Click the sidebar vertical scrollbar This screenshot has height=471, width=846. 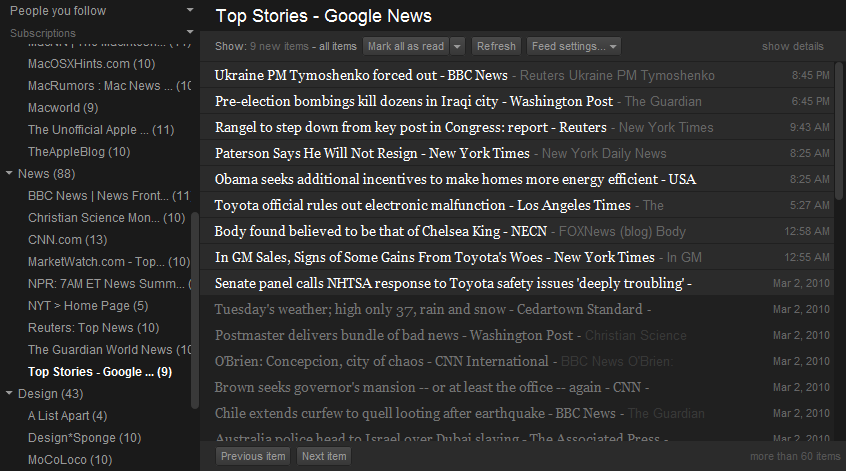pyautogui.click(x=195, y=310)
